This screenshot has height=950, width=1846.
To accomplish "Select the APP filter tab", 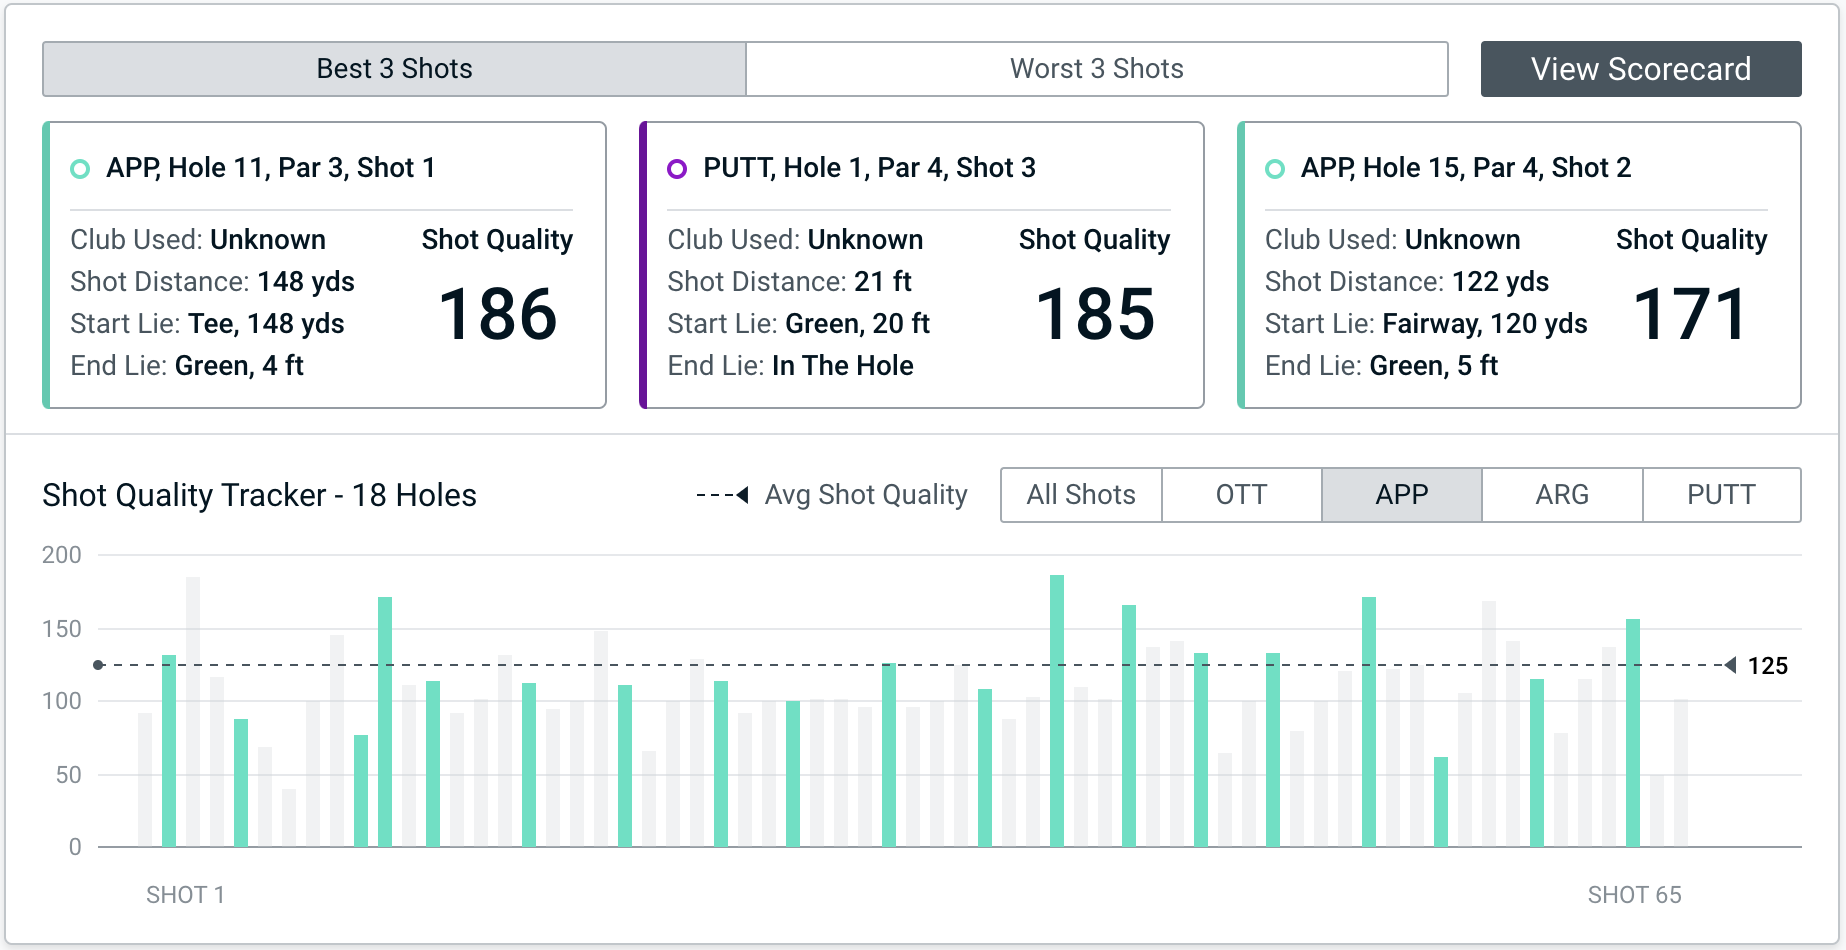I will pos(1401,495).
